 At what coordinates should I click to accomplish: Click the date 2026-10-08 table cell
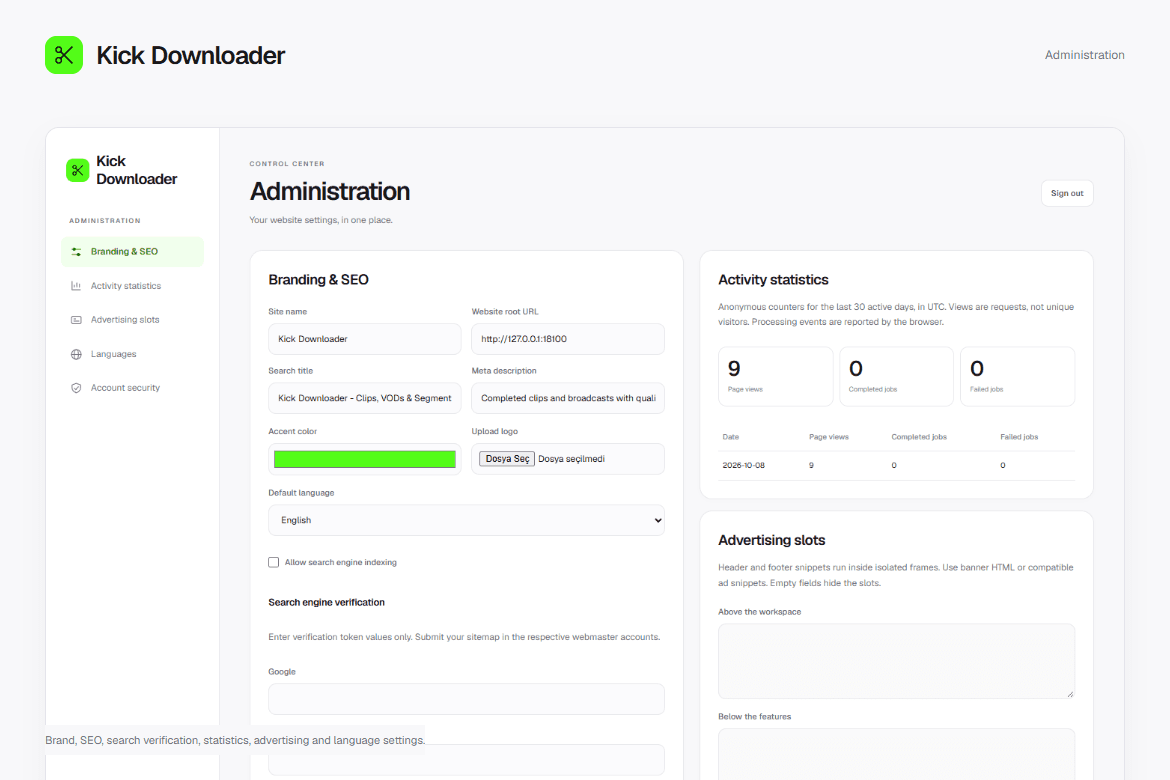pos(743,465)
